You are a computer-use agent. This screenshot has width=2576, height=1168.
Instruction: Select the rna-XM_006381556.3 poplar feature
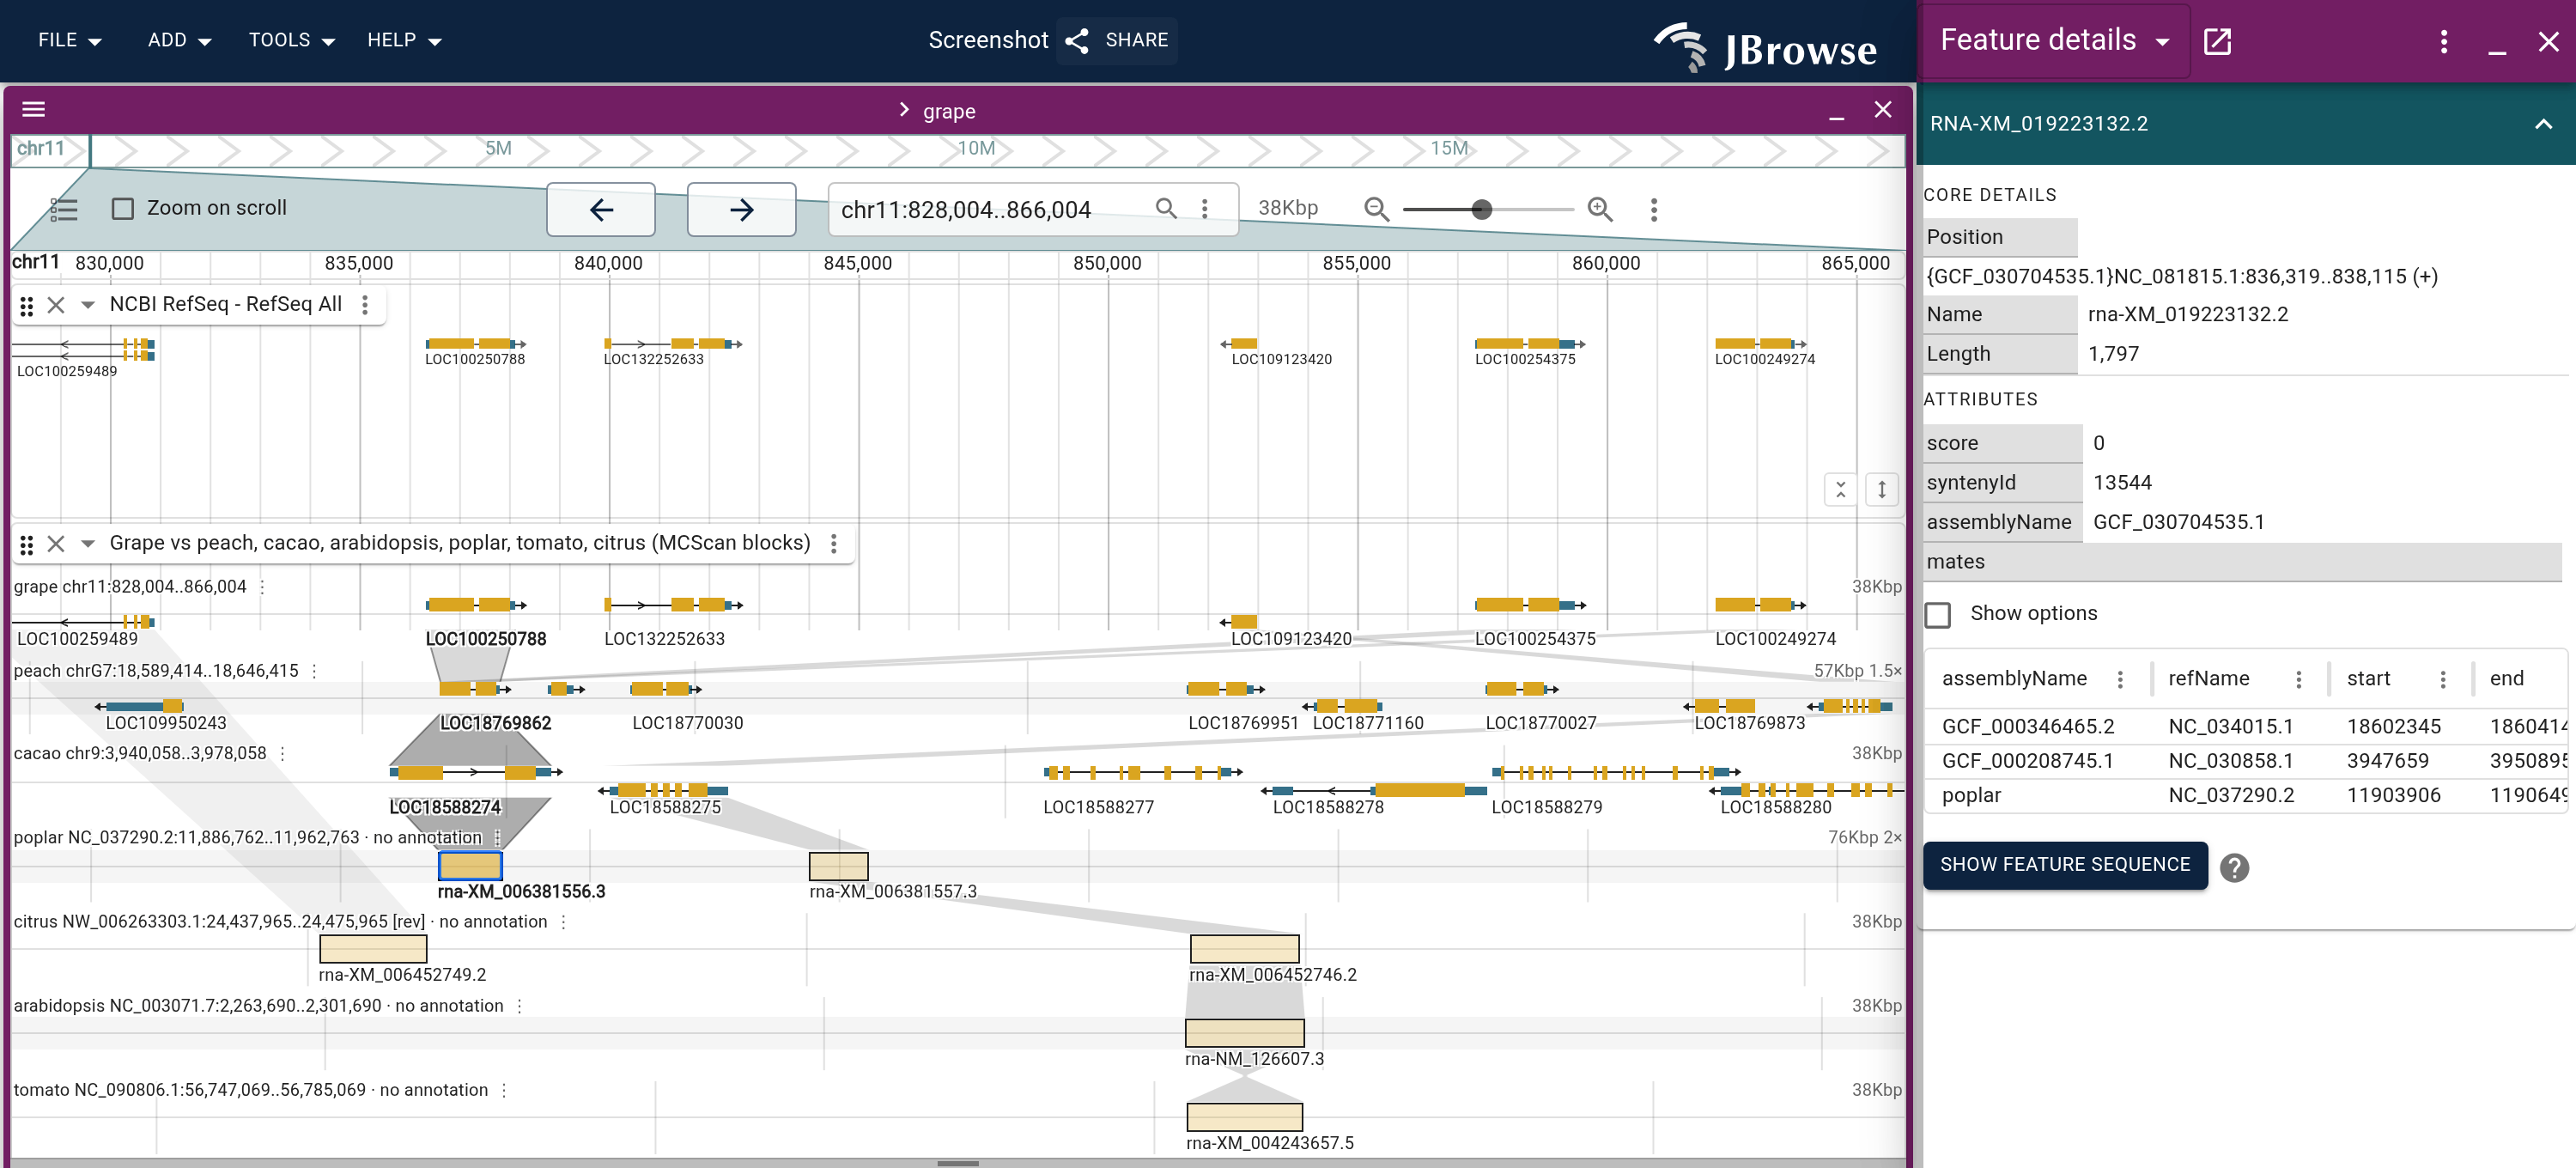pyautogui.click(x=470, y=865)
